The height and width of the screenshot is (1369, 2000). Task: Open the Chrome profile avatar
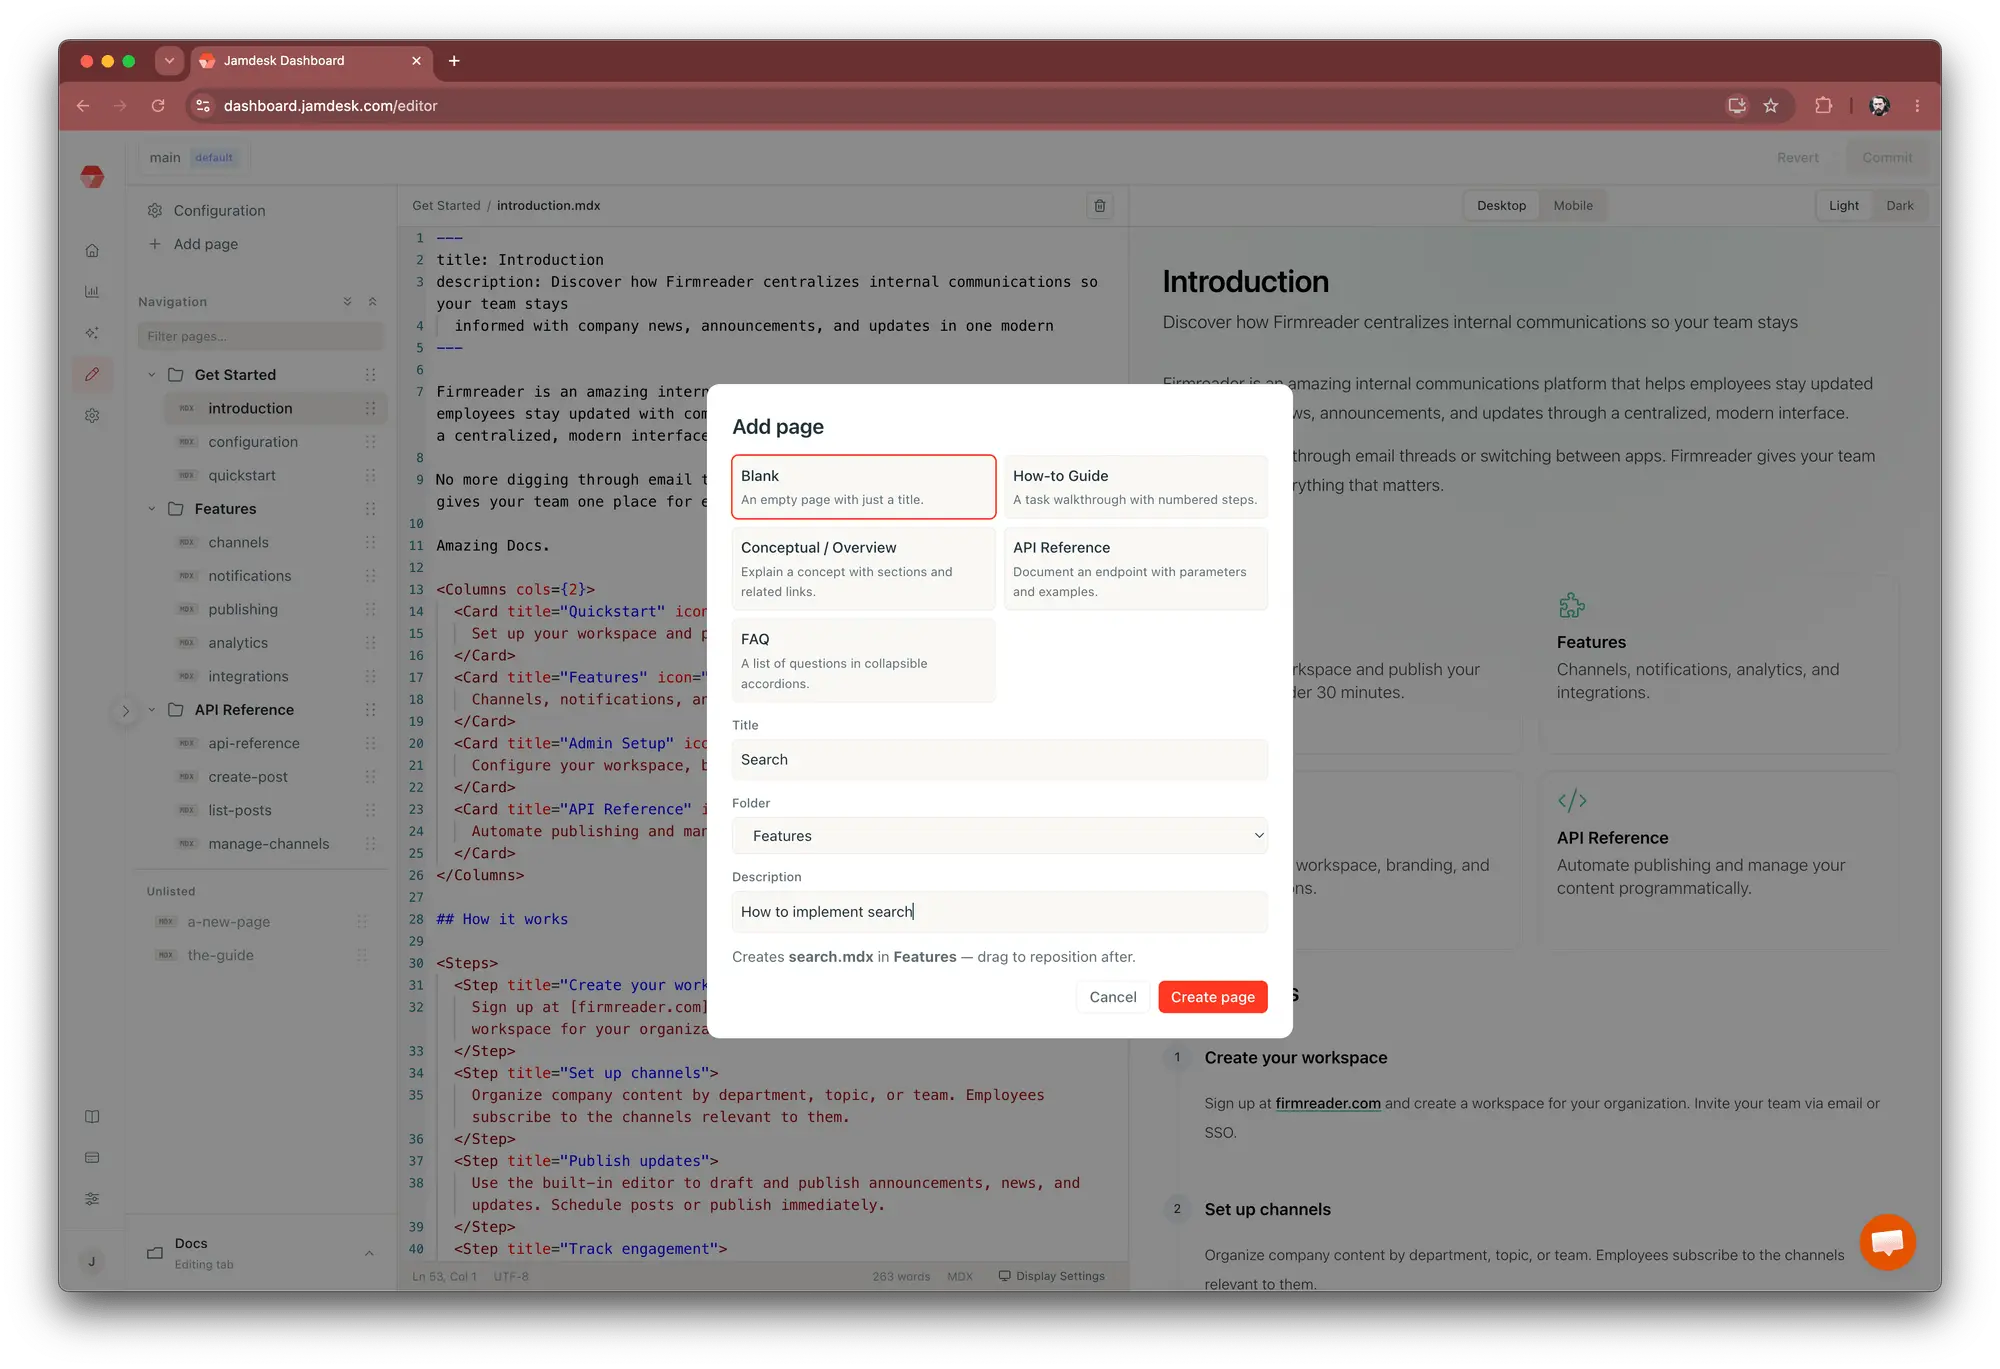(x=1880, y=106)
